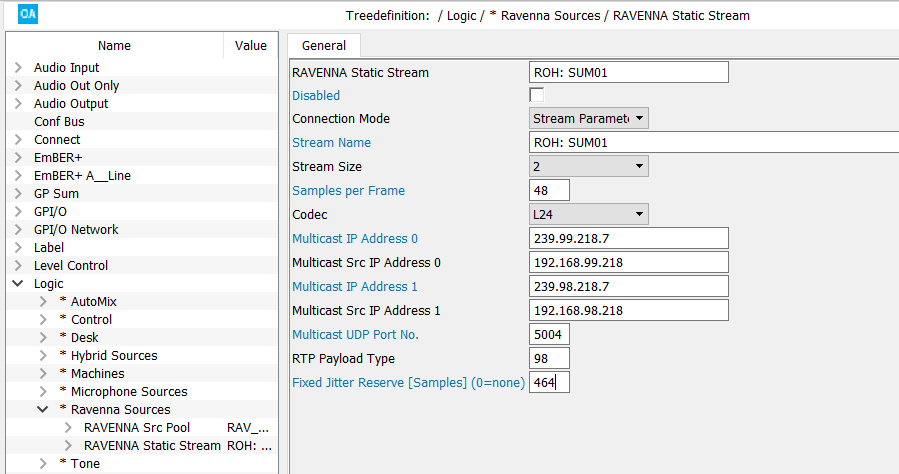Expand the Audio Input tree node
Screen dimensions: 899x474
[x=18, y=68]
